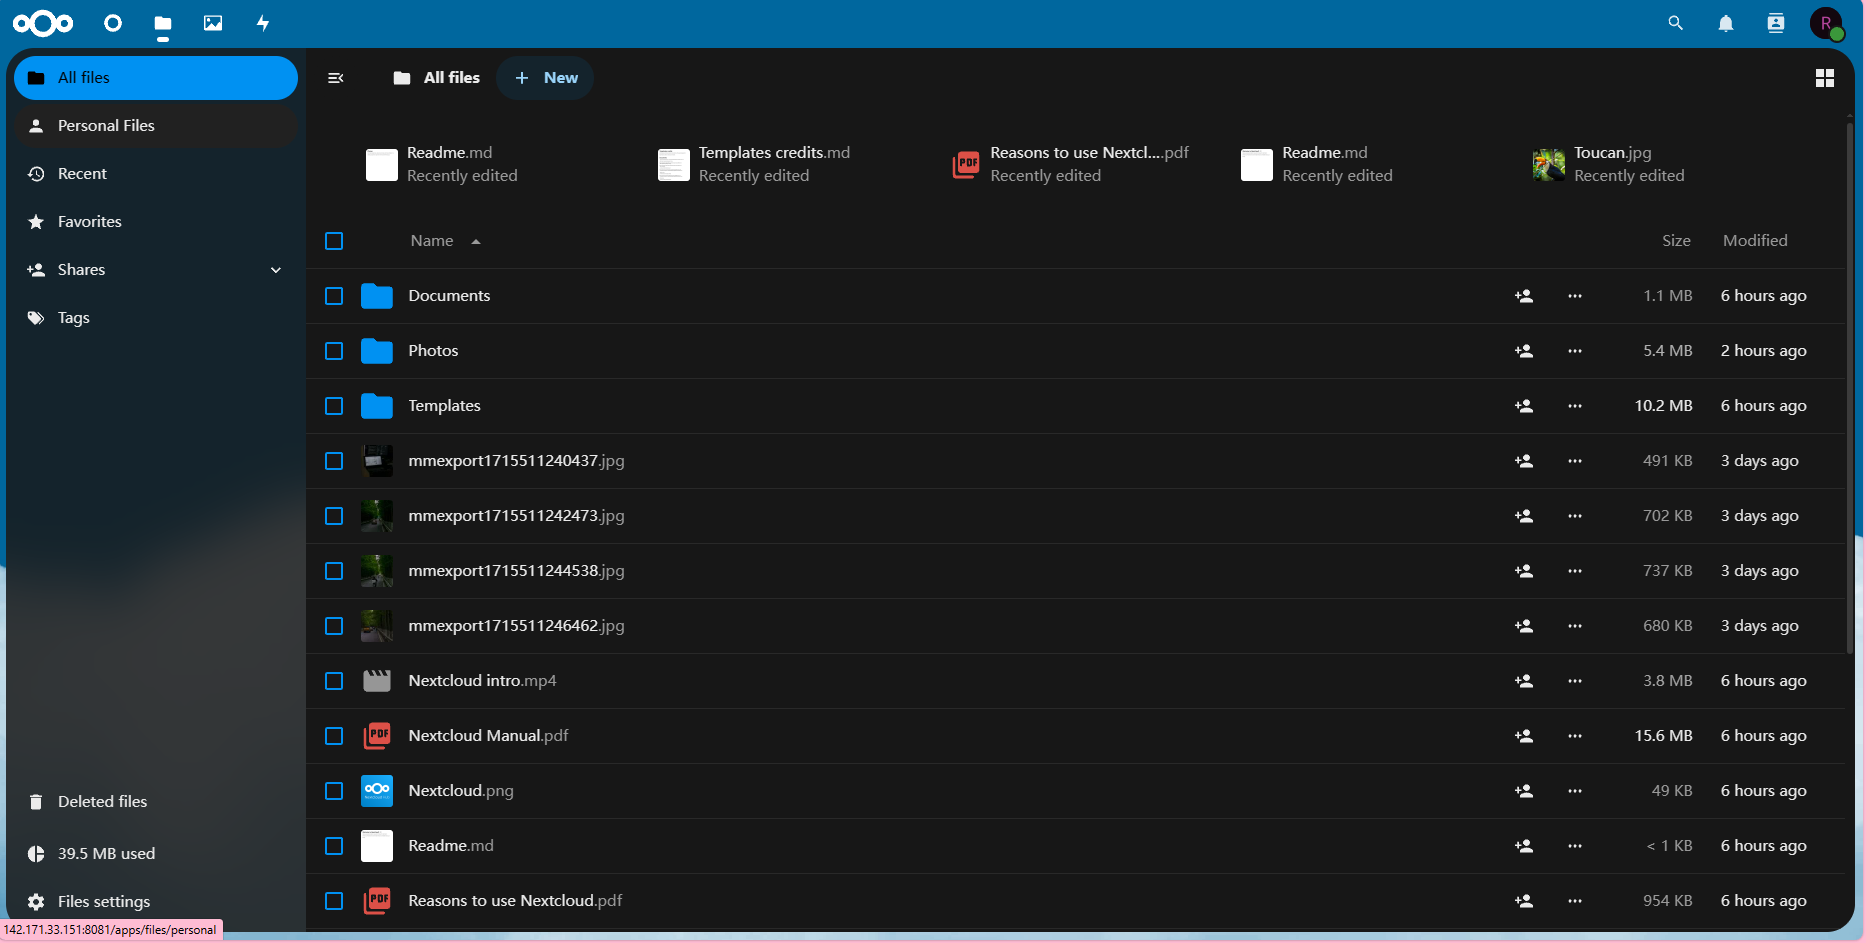Select the Templates folder checkbox

(334, 406)
